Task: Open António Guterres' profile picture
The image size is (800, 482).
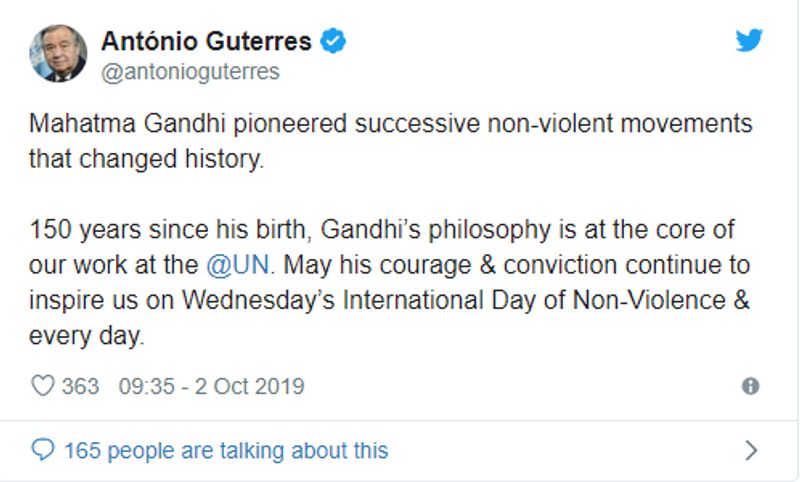Action: tap(58, 53)
